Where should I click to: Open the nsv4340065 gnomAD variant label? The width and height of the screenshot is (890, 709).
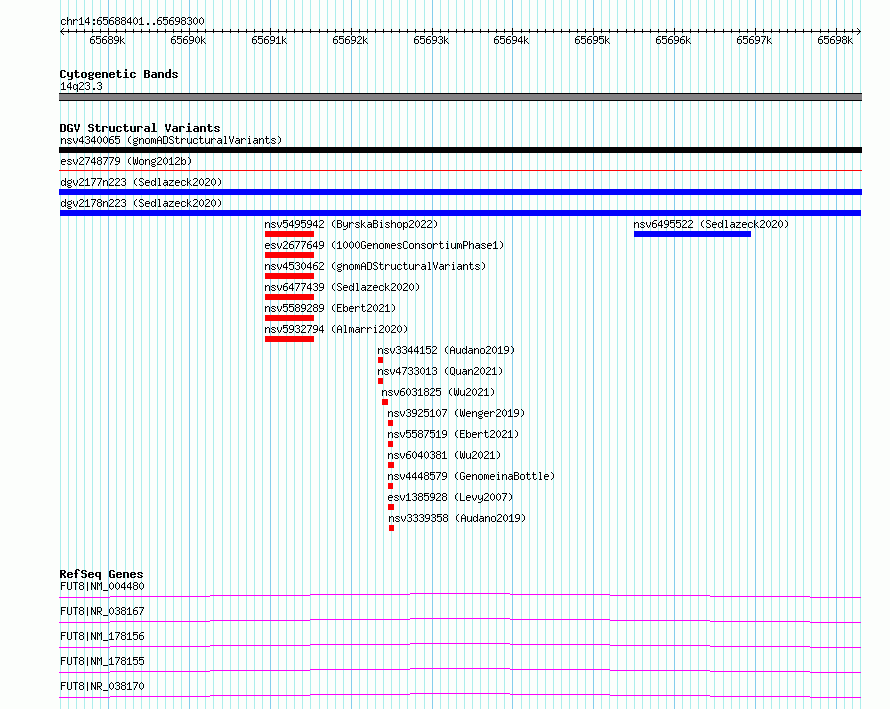point(171,140)
